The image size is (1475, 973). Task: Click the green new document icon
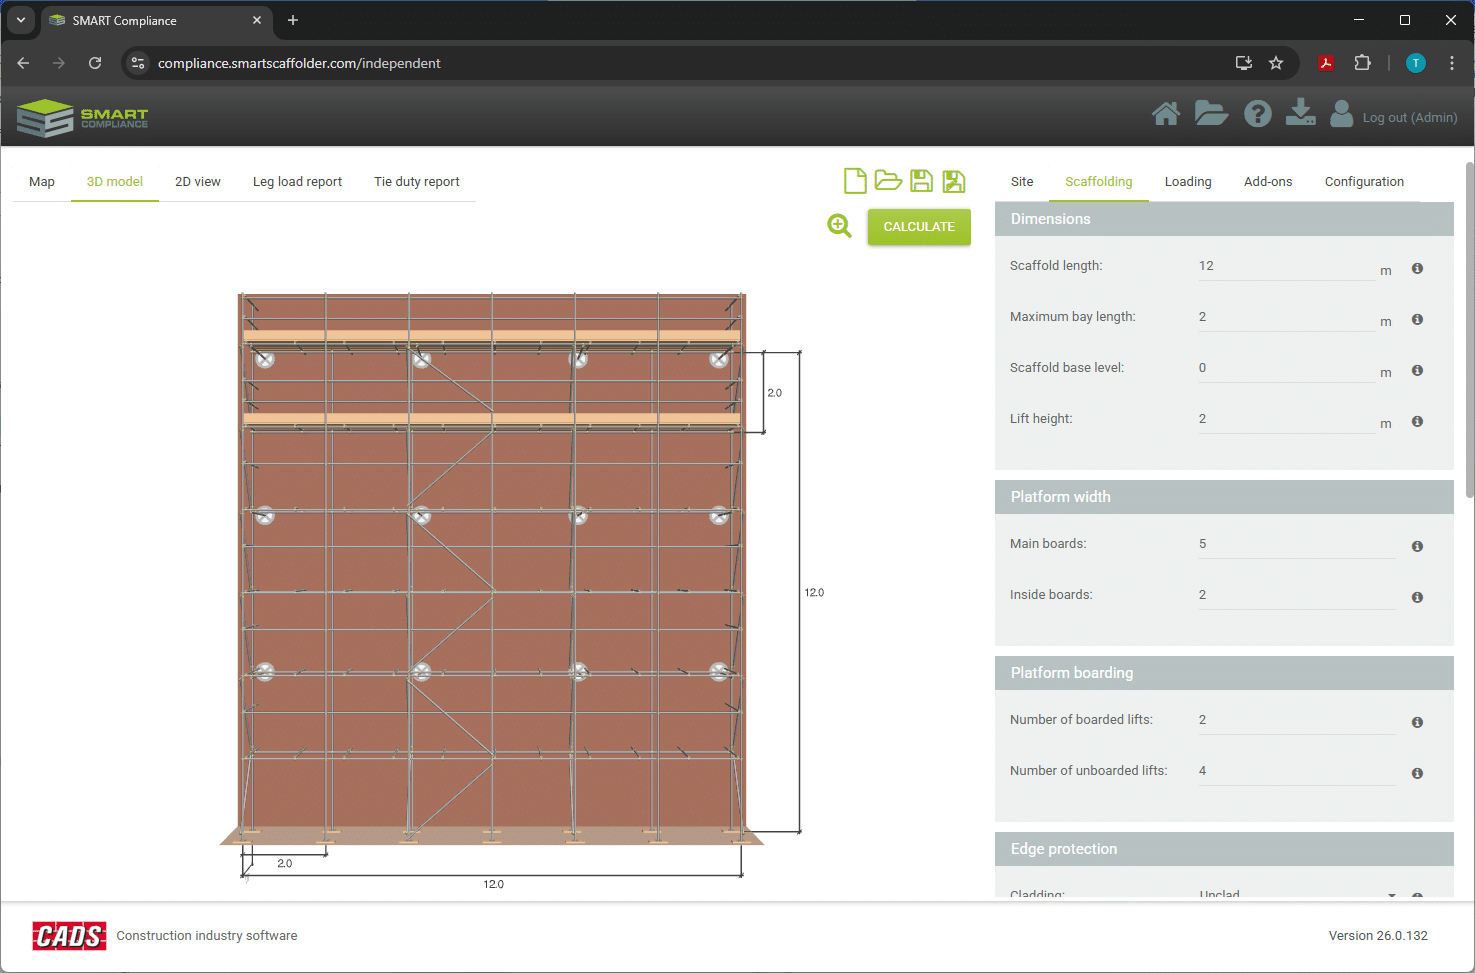click(x=855, y=181)
